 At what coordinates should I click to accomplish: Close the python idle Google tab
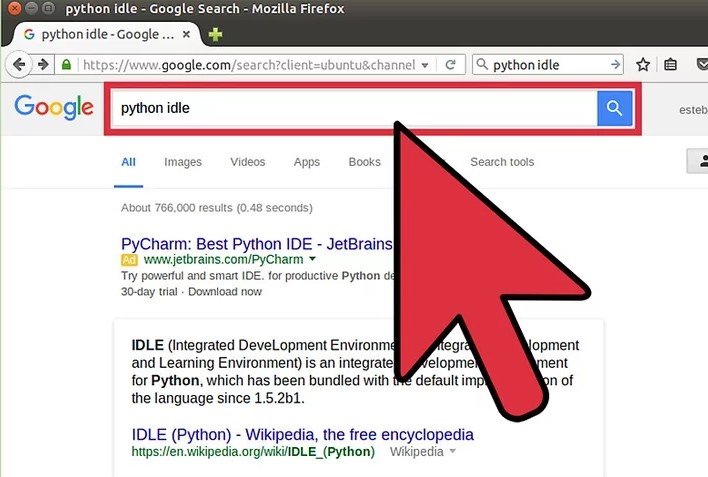[x=186, y=34]
